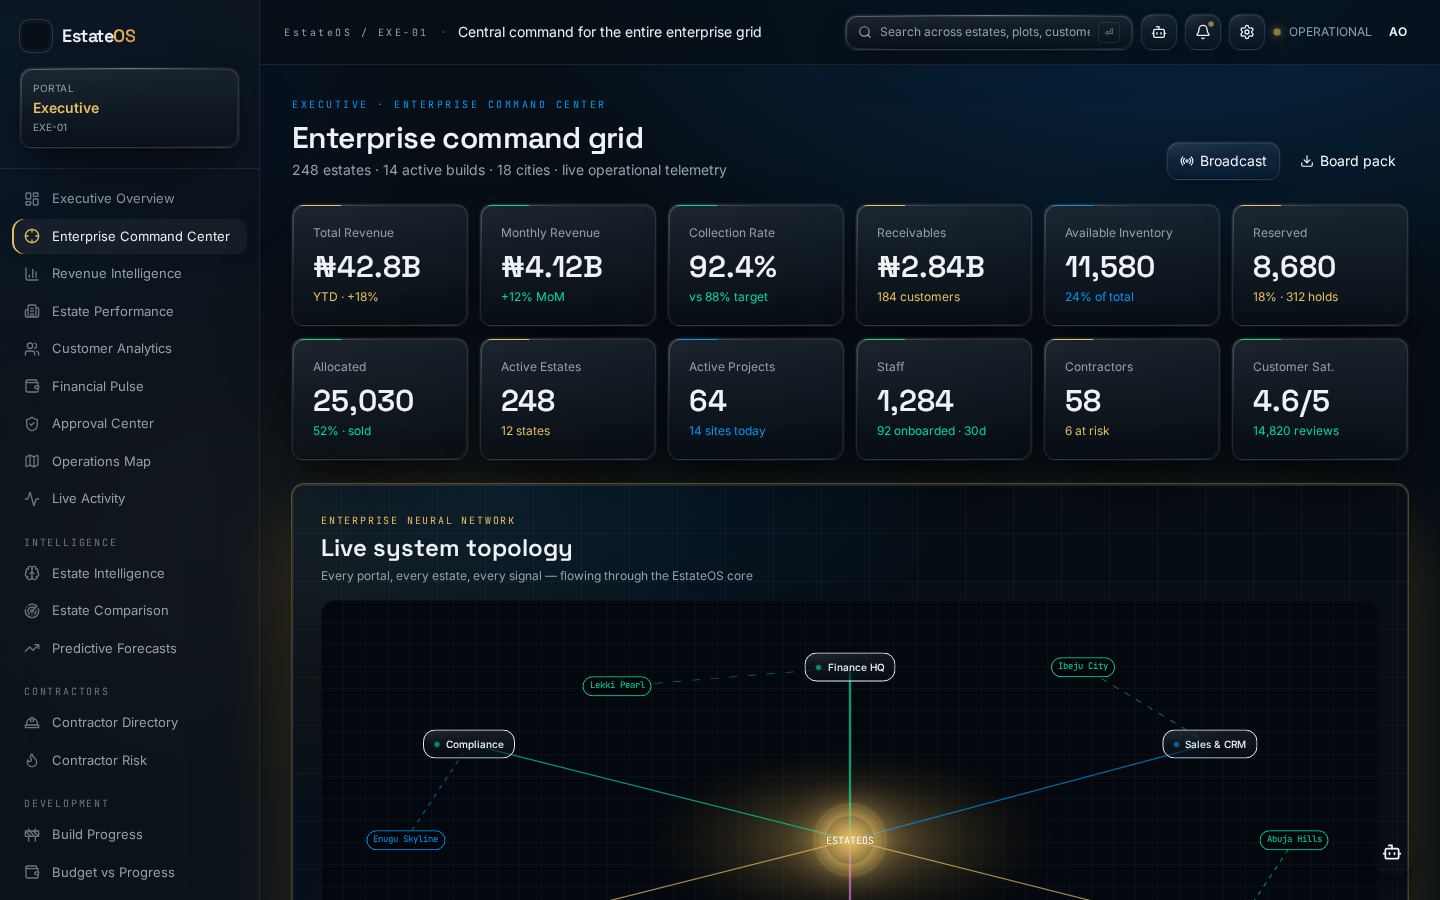Screen dimensions: 1440x900
Task: Click the Estate Performance building icon
Action: pyautogui.click(x=32, y=312)
